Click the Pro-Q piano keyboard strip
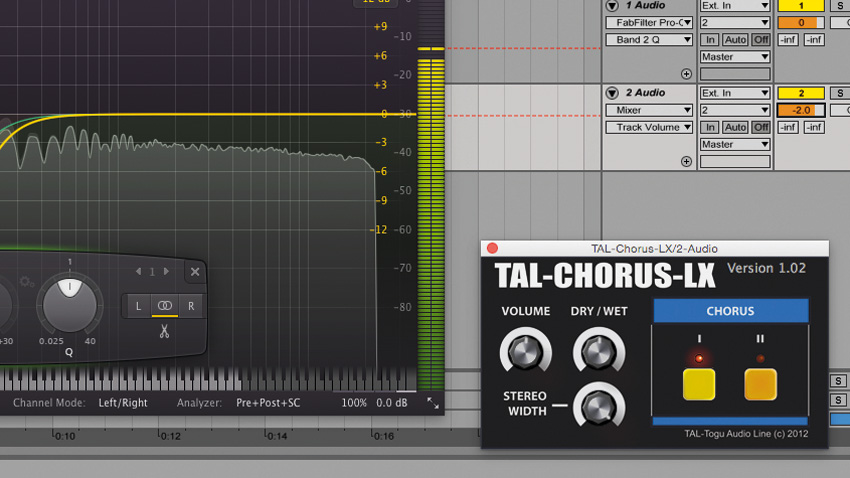Screen dimensions: 850x478 click(208, 379)
